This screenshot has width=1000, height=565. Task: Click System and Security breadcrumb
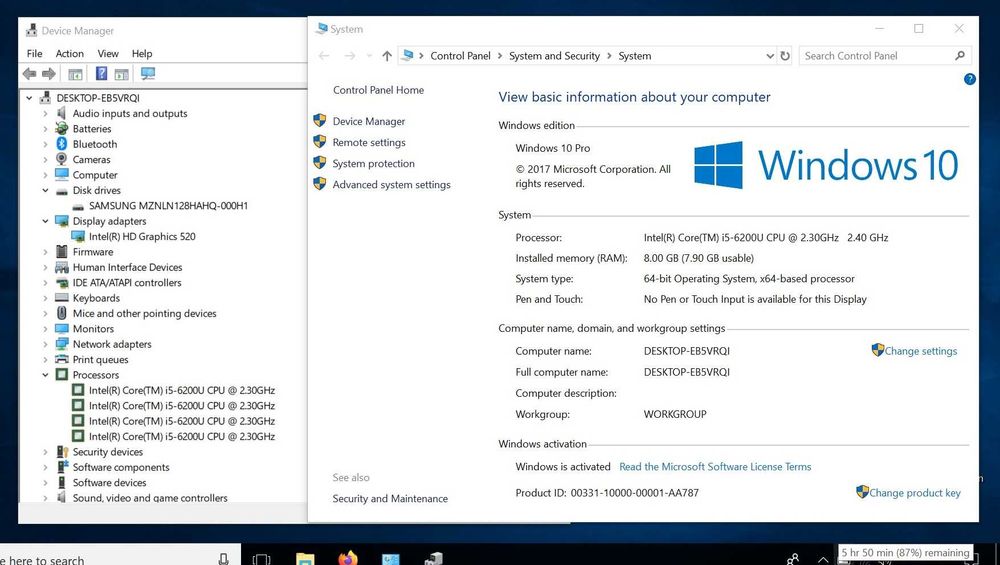tap(554, 56)
